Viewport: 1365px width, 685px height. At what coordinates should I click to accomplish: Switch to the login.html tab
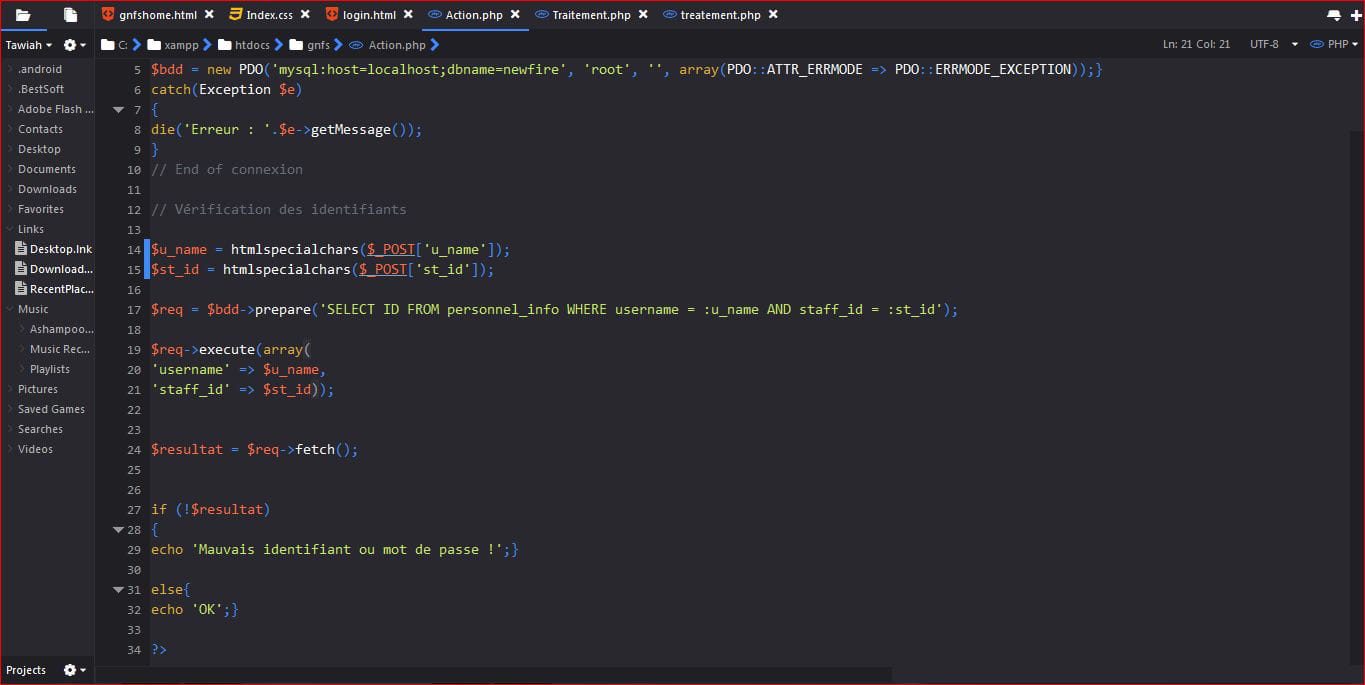[x=369, y=15]
